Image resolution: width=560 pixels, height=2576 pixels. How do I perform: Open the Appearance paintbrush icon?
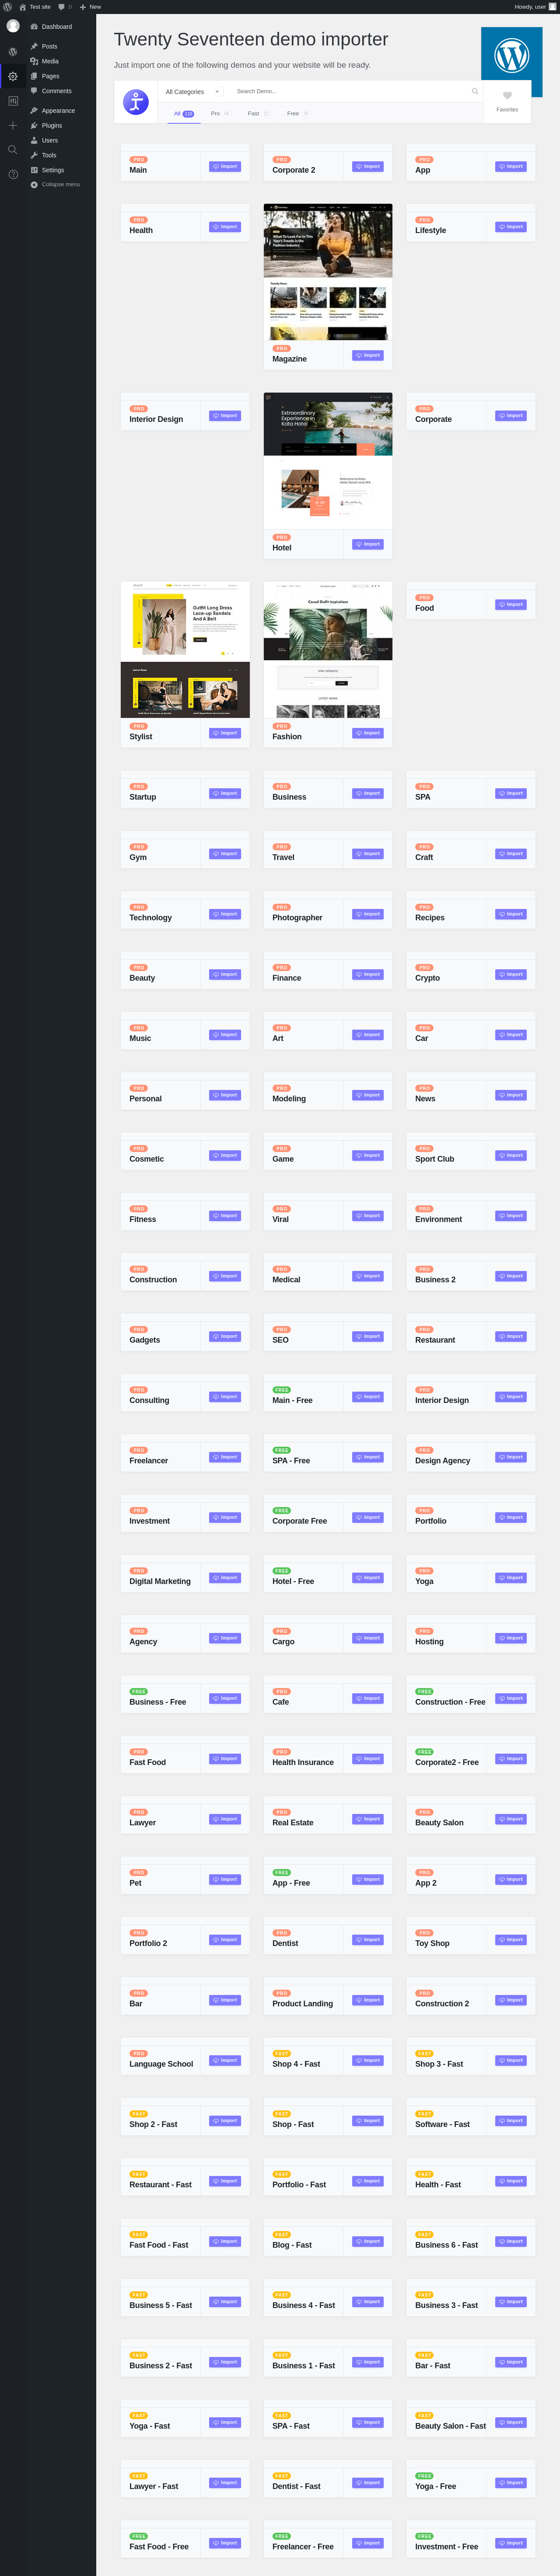point(34,110)
